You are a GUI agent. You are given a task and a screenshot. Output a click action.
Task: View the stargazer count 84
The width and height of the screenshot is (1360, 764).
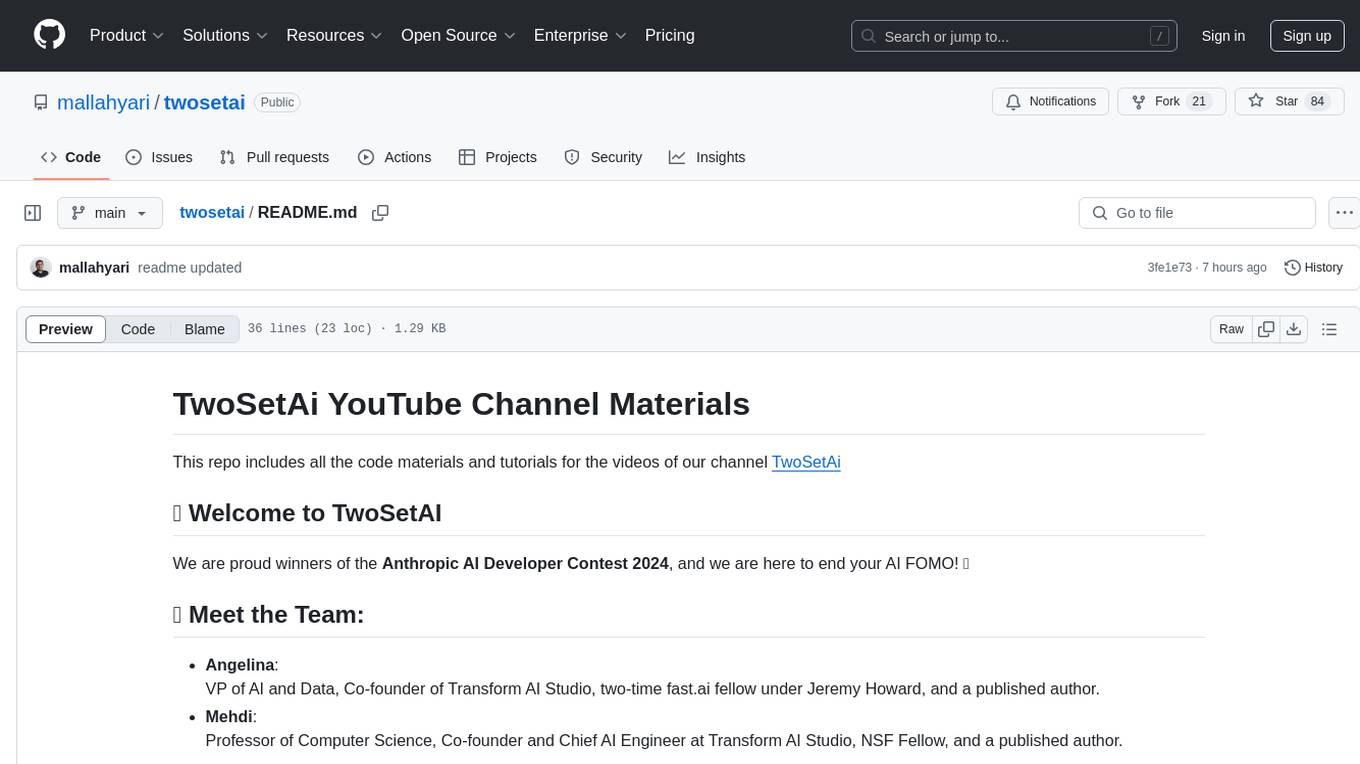pyautogui.click(x=1317, y=101)
